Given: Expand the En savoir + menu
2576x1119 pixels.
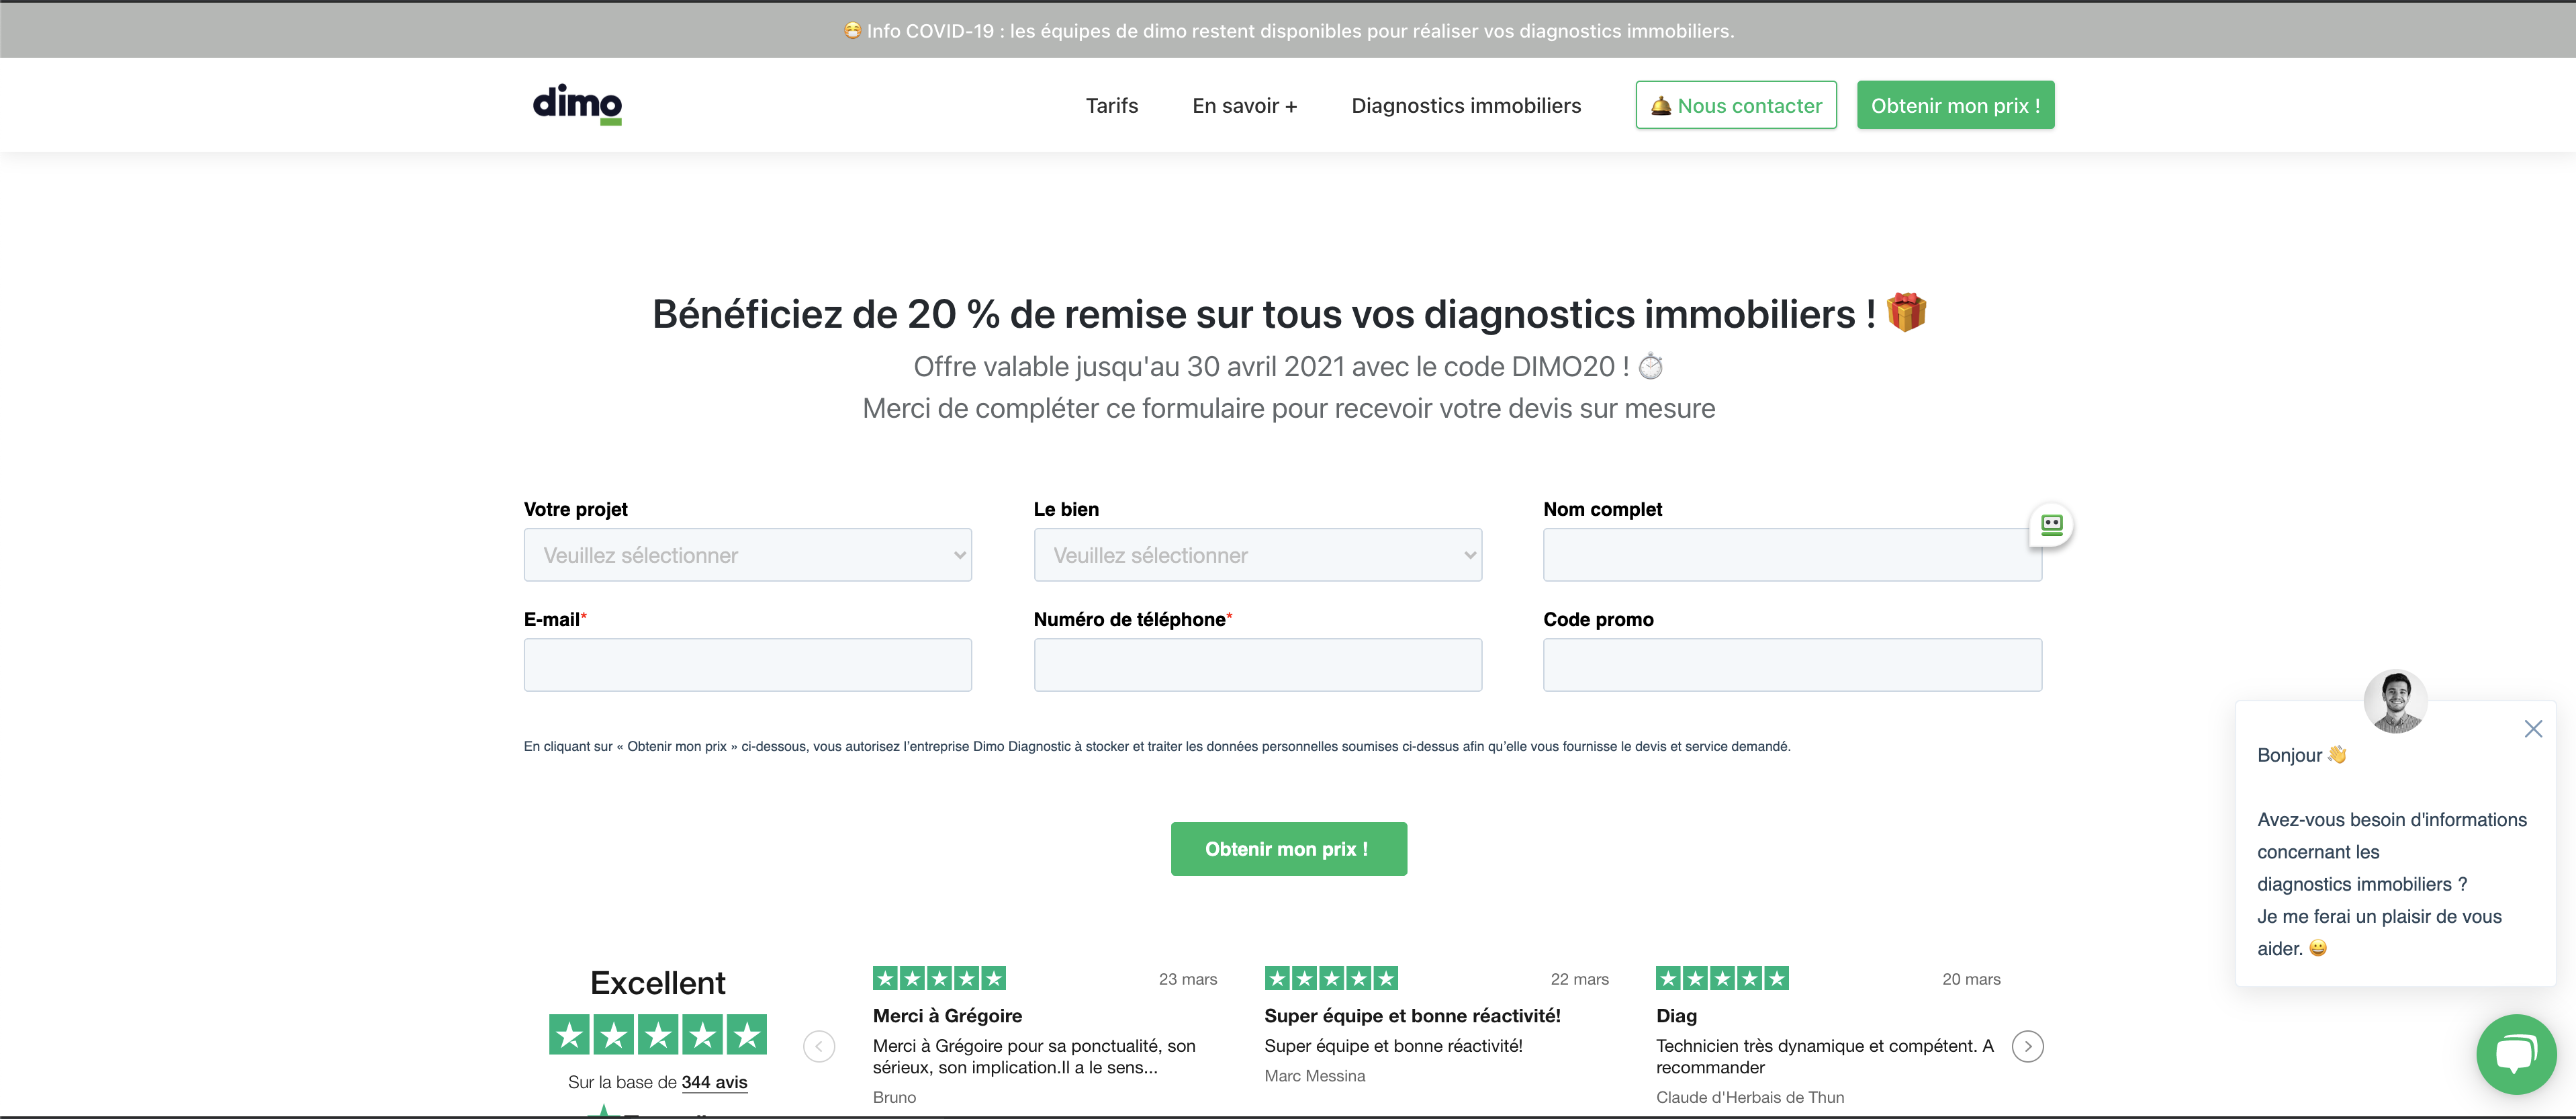Looking at the screenshot, I should [1244, 106].
